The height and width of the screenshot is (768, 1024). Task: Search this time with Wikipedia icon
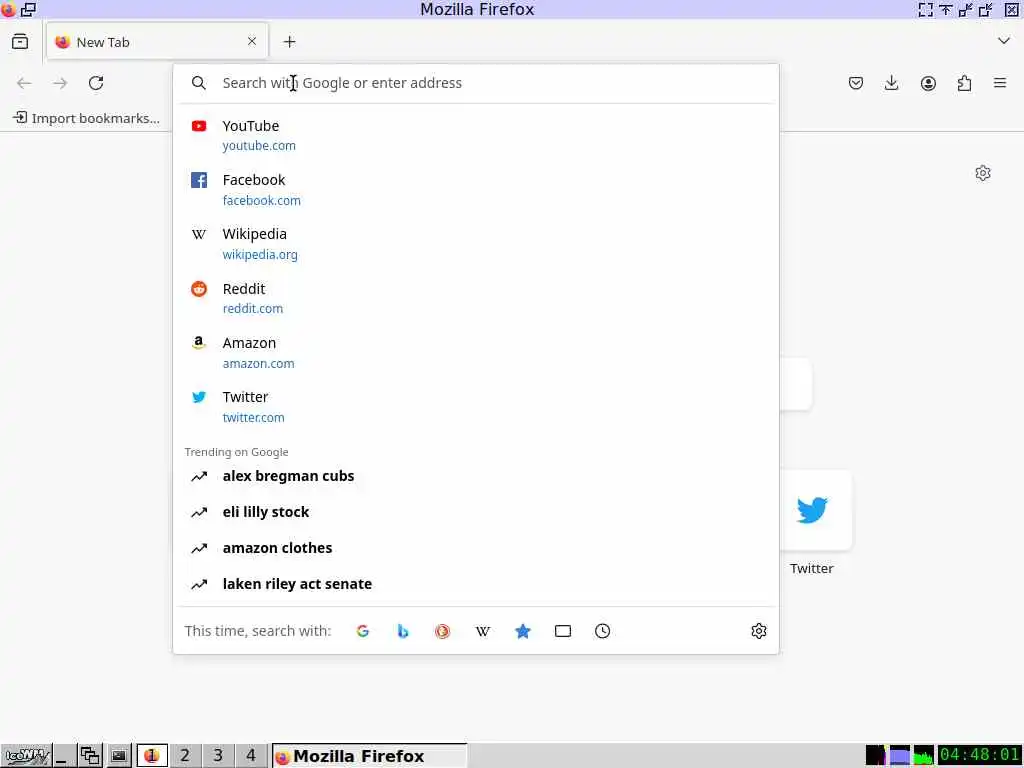point(483,631)
